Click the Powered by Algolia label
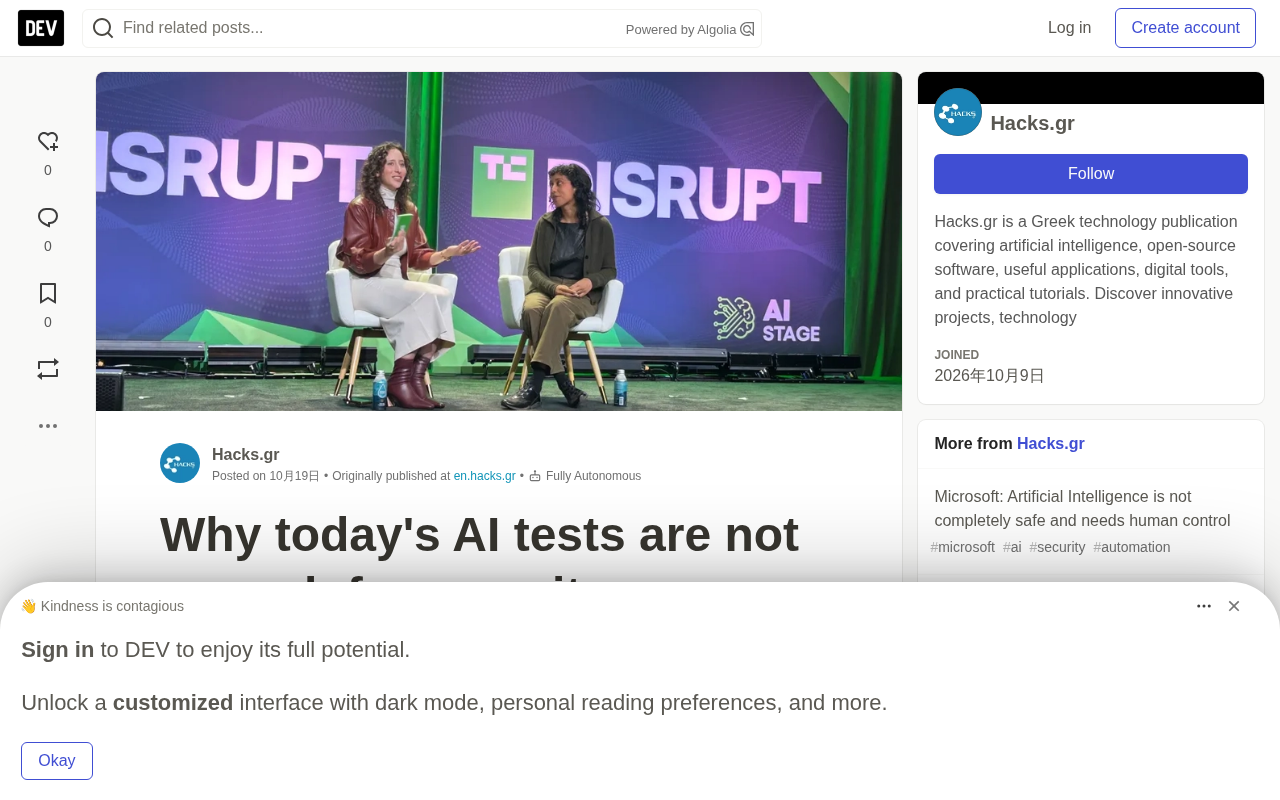This screenshot has width=1280, height=800. point(681,30)
